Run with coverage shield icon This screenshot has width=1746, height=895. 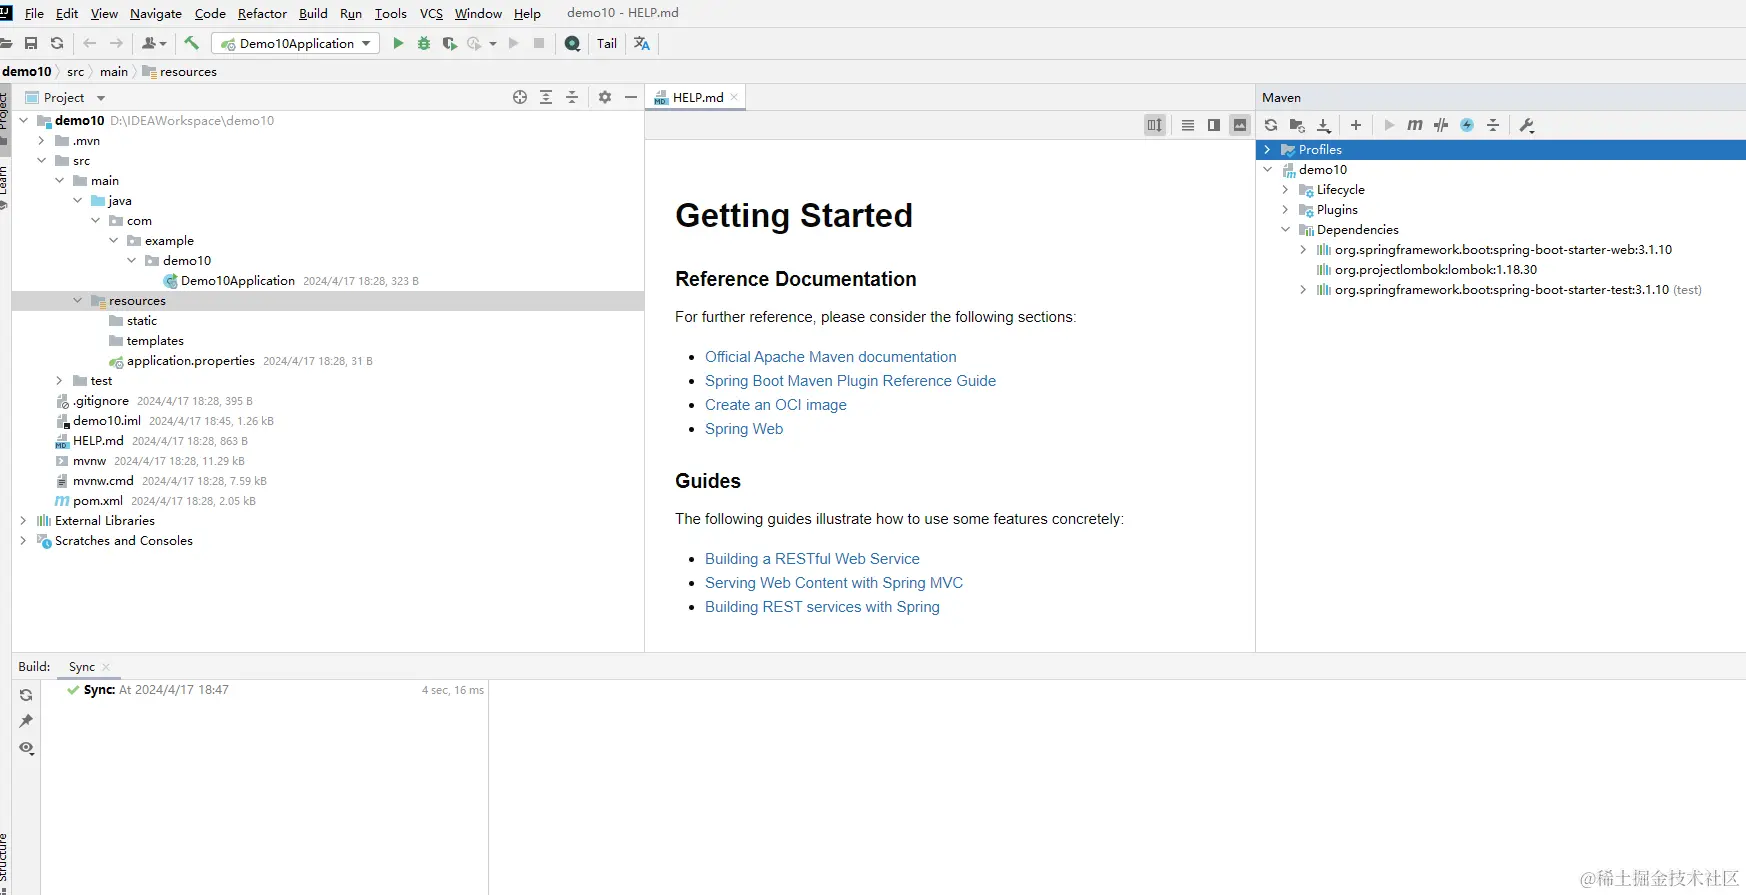(x=450, y=43)
